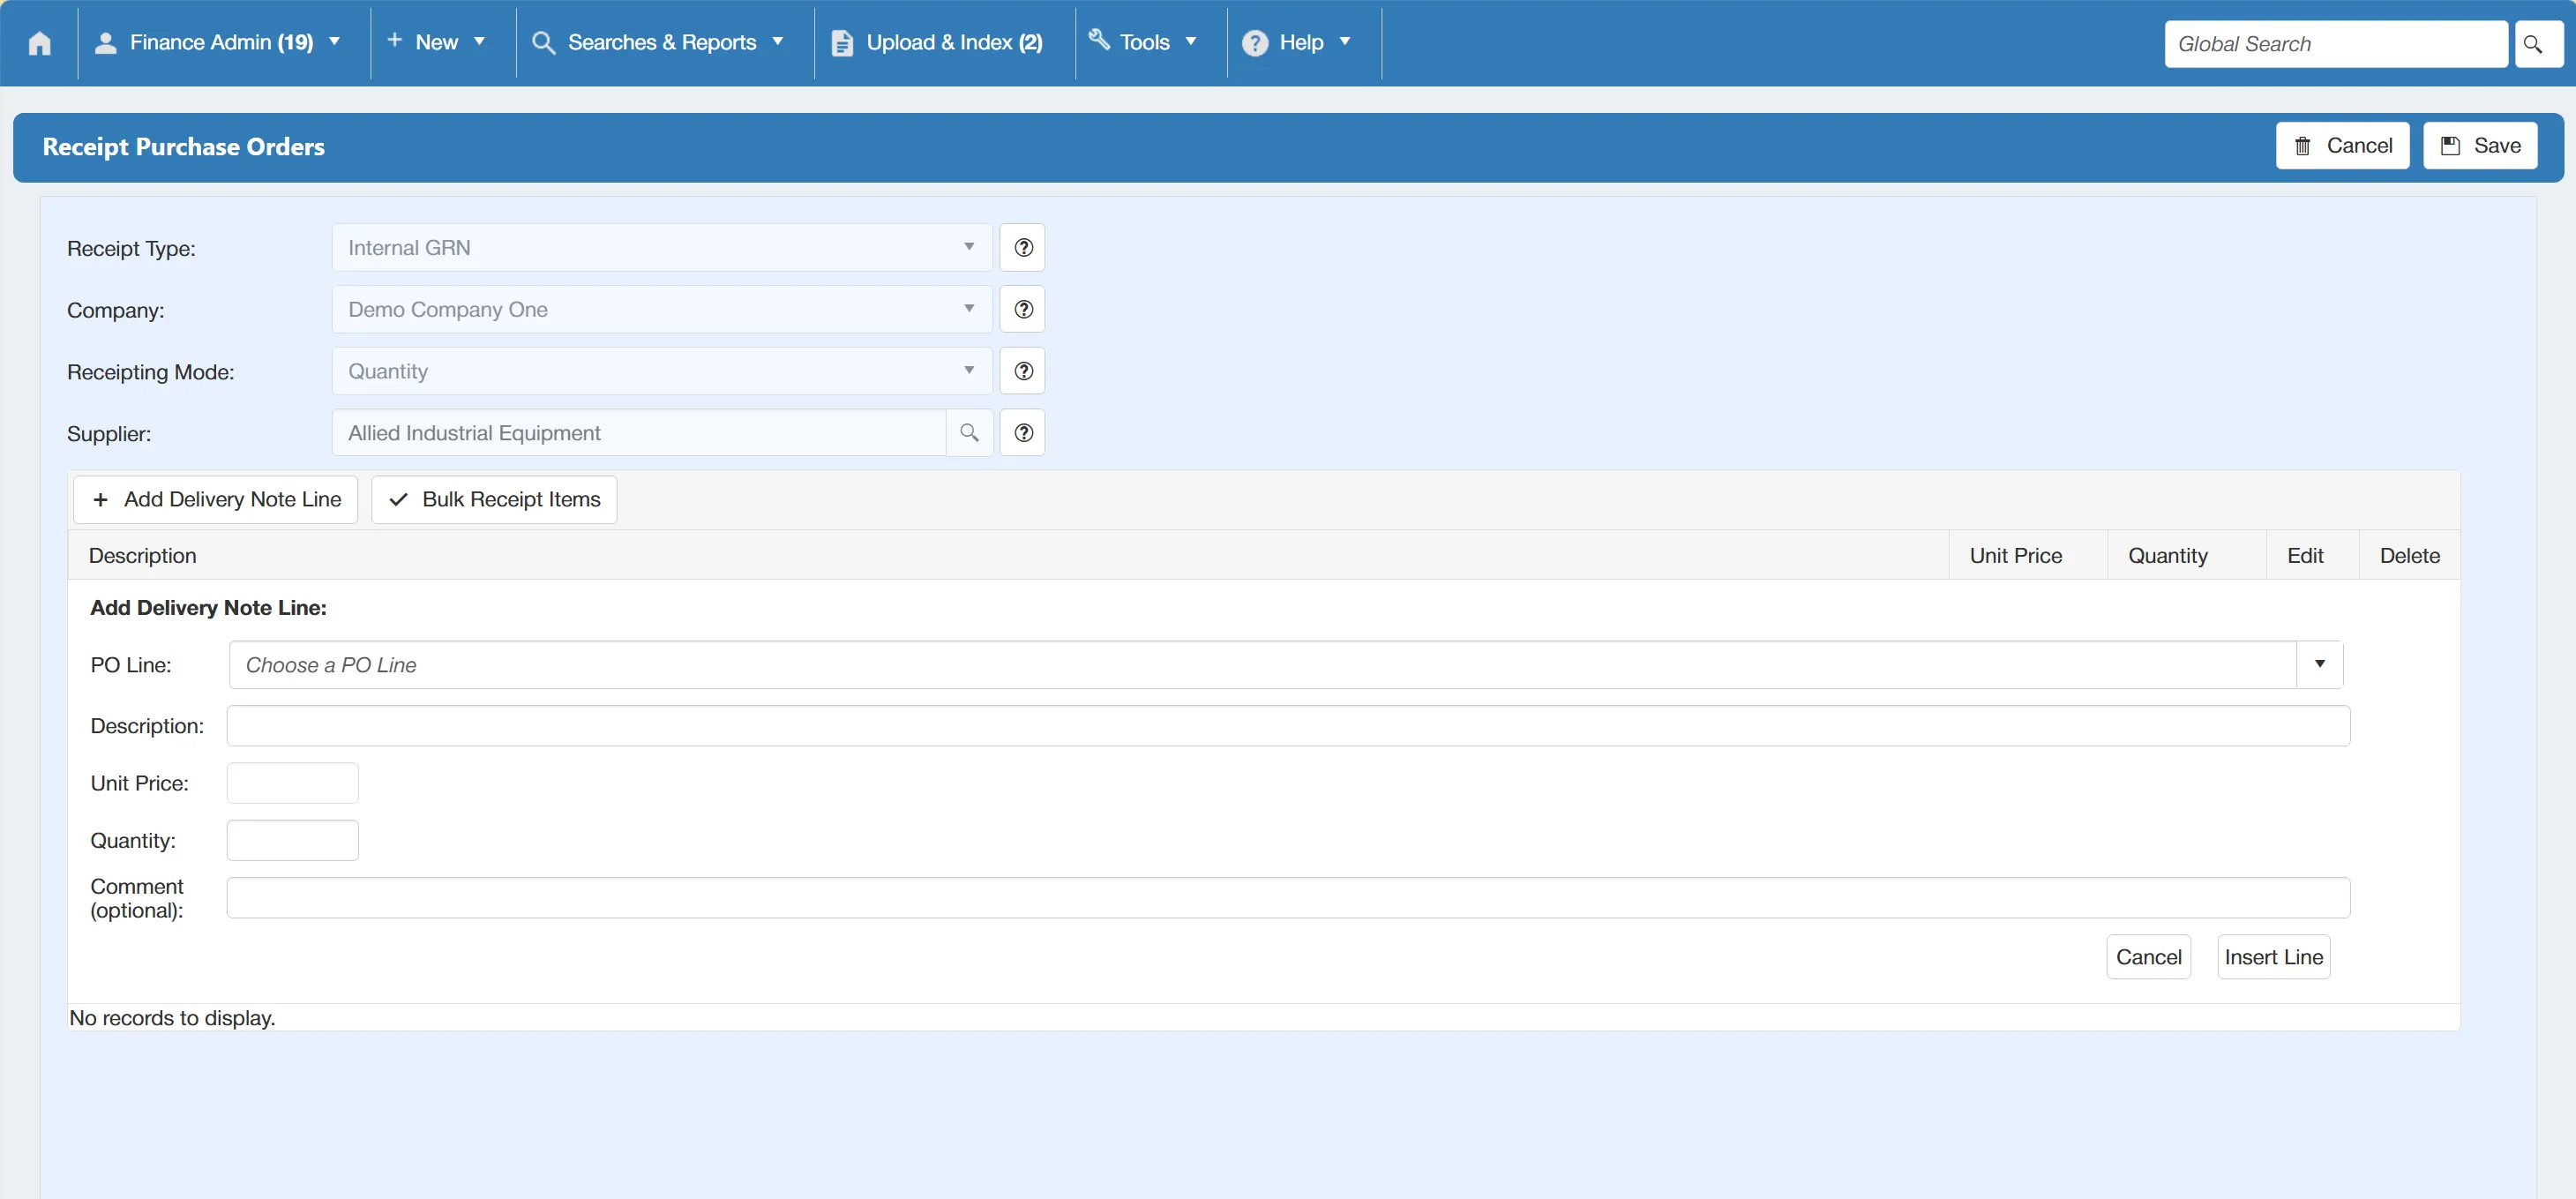The width and height of the screenshot is (2576, 1199).
Task: Open help for Receipting Mode field
Action: pos(1023,371)
